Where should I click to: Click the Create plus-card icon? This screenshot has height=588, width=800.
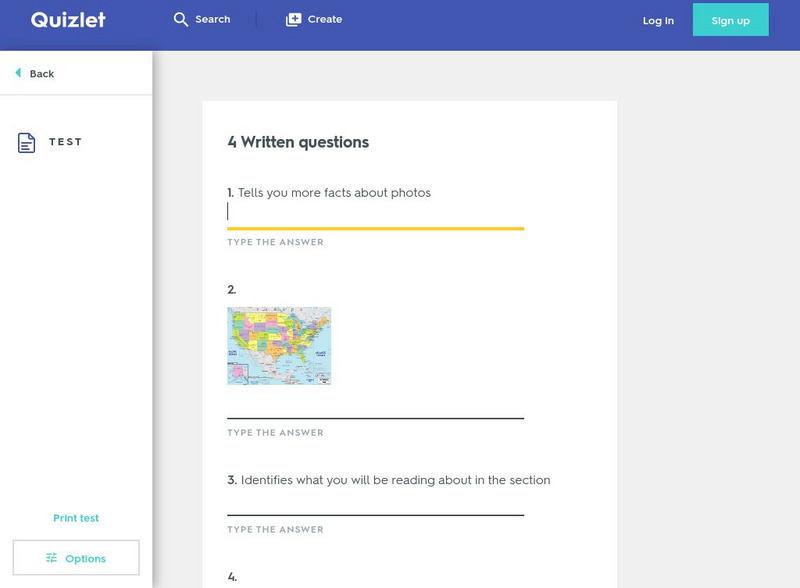(x=293, y=19)
